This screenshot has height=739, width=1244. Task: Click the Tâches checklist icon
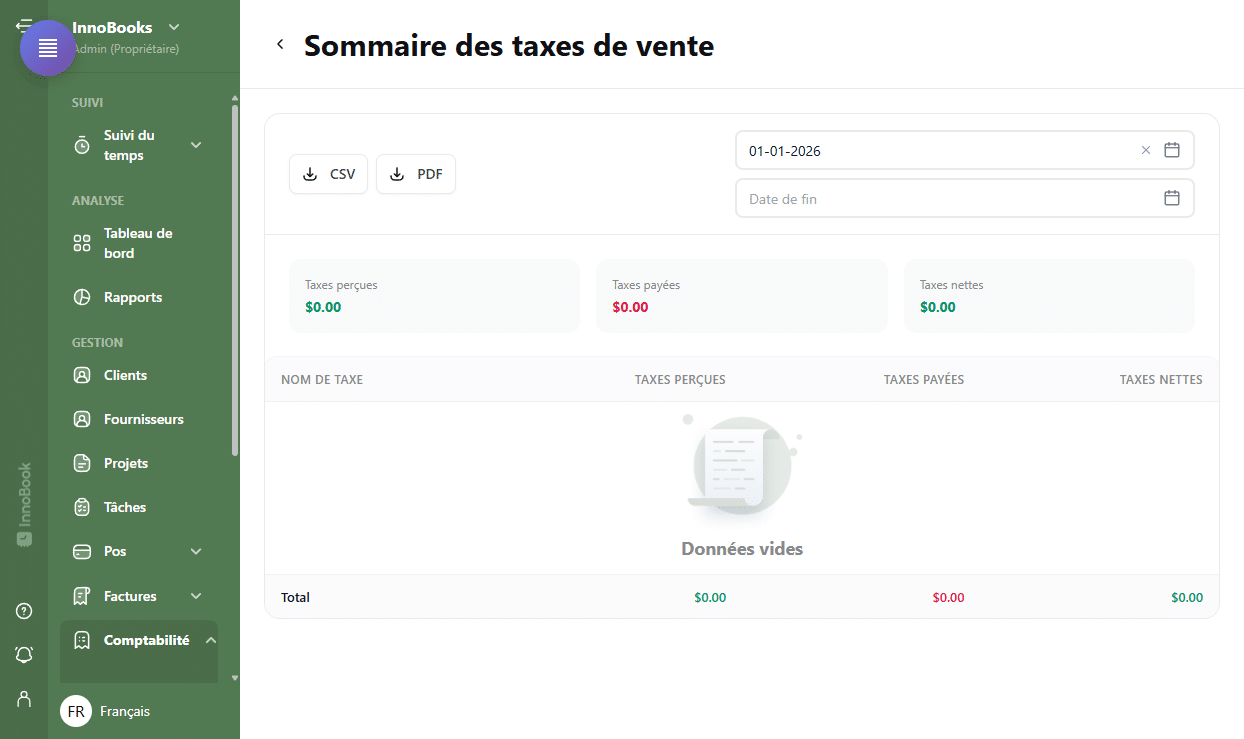(82, 507)
